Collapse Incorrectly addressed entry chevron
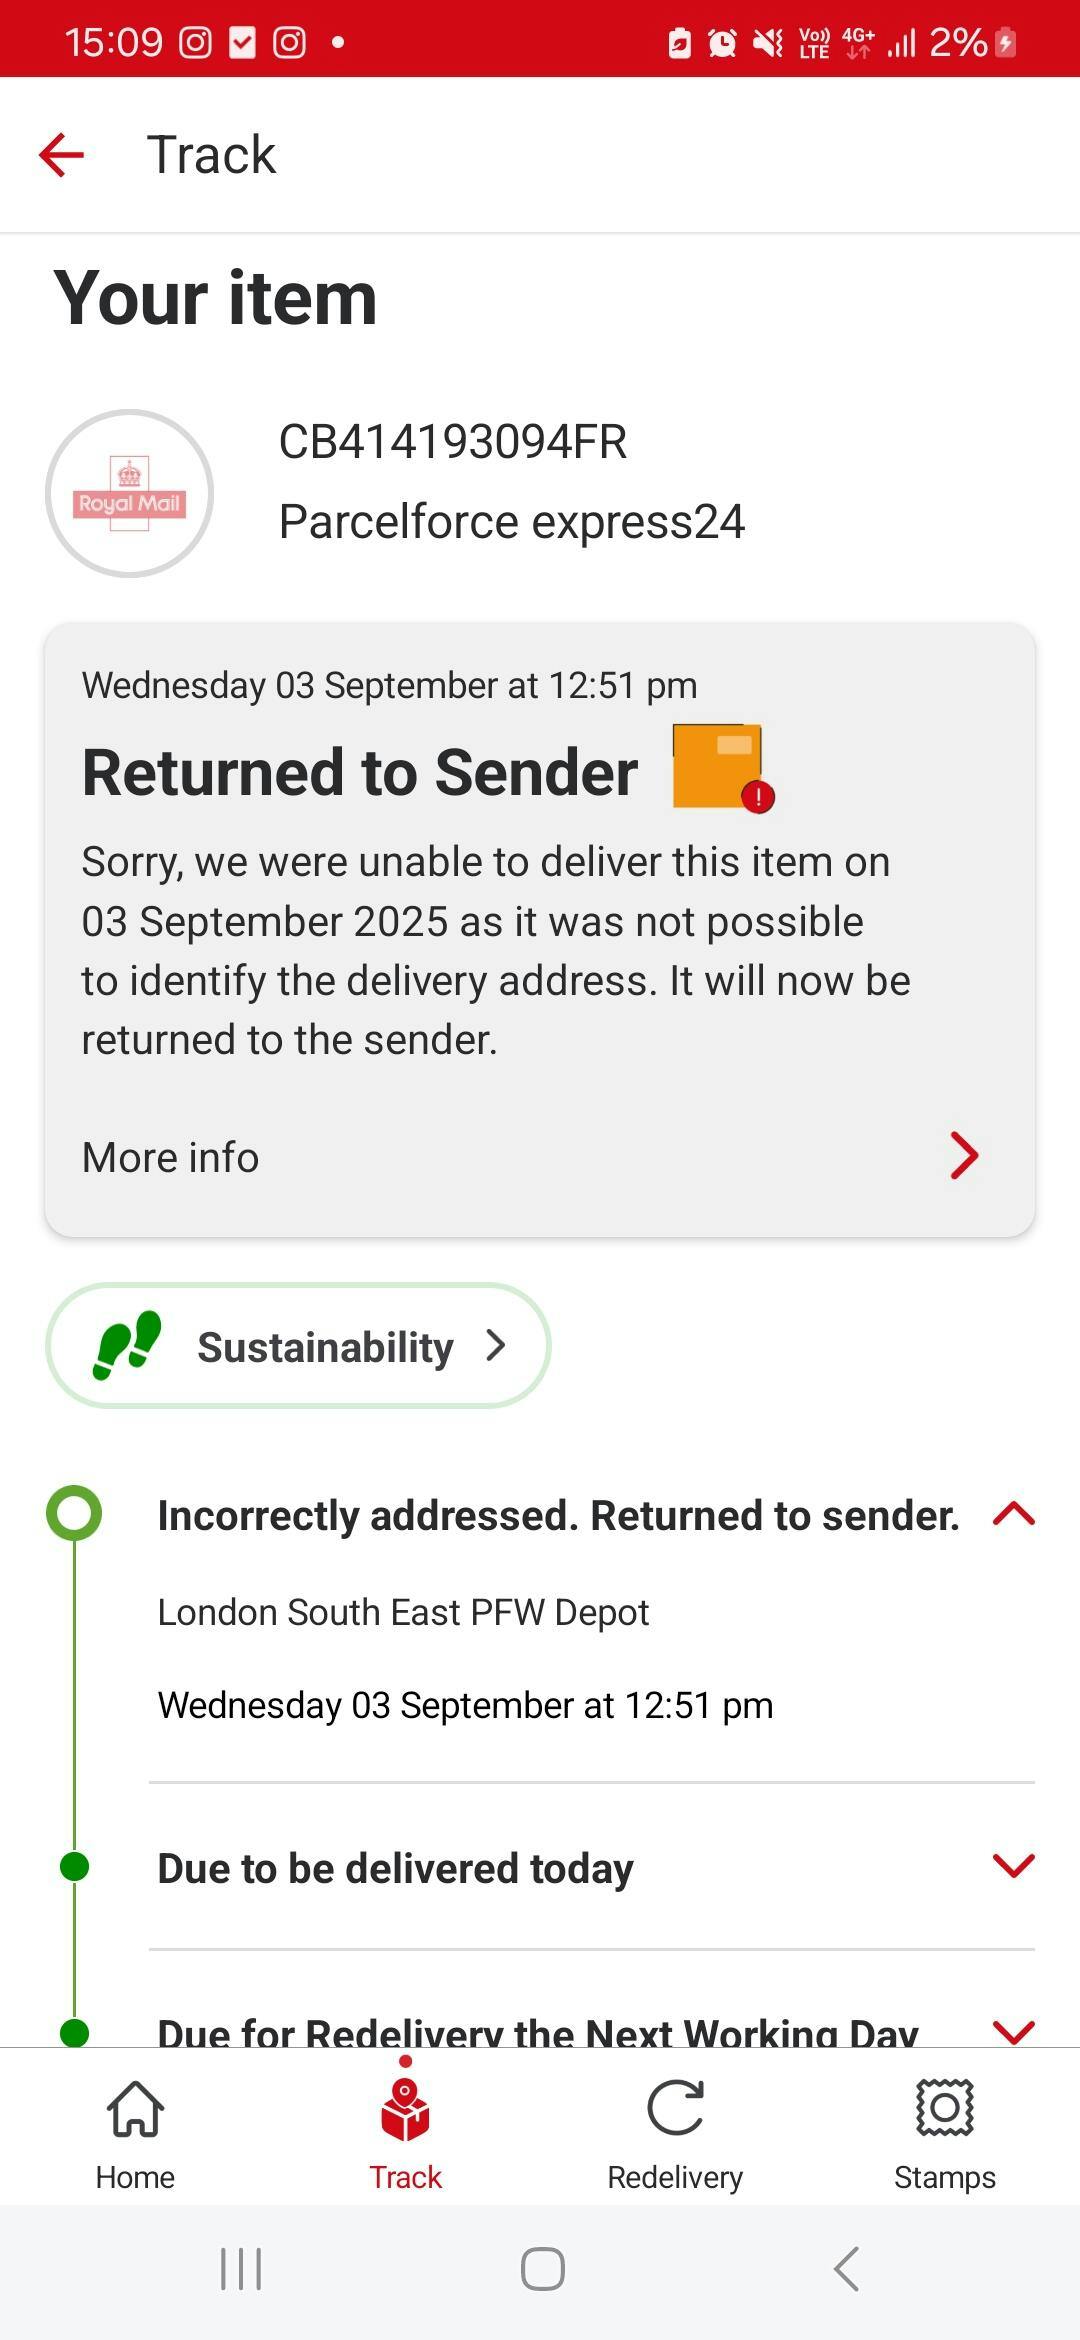 click(1013, 1514)
